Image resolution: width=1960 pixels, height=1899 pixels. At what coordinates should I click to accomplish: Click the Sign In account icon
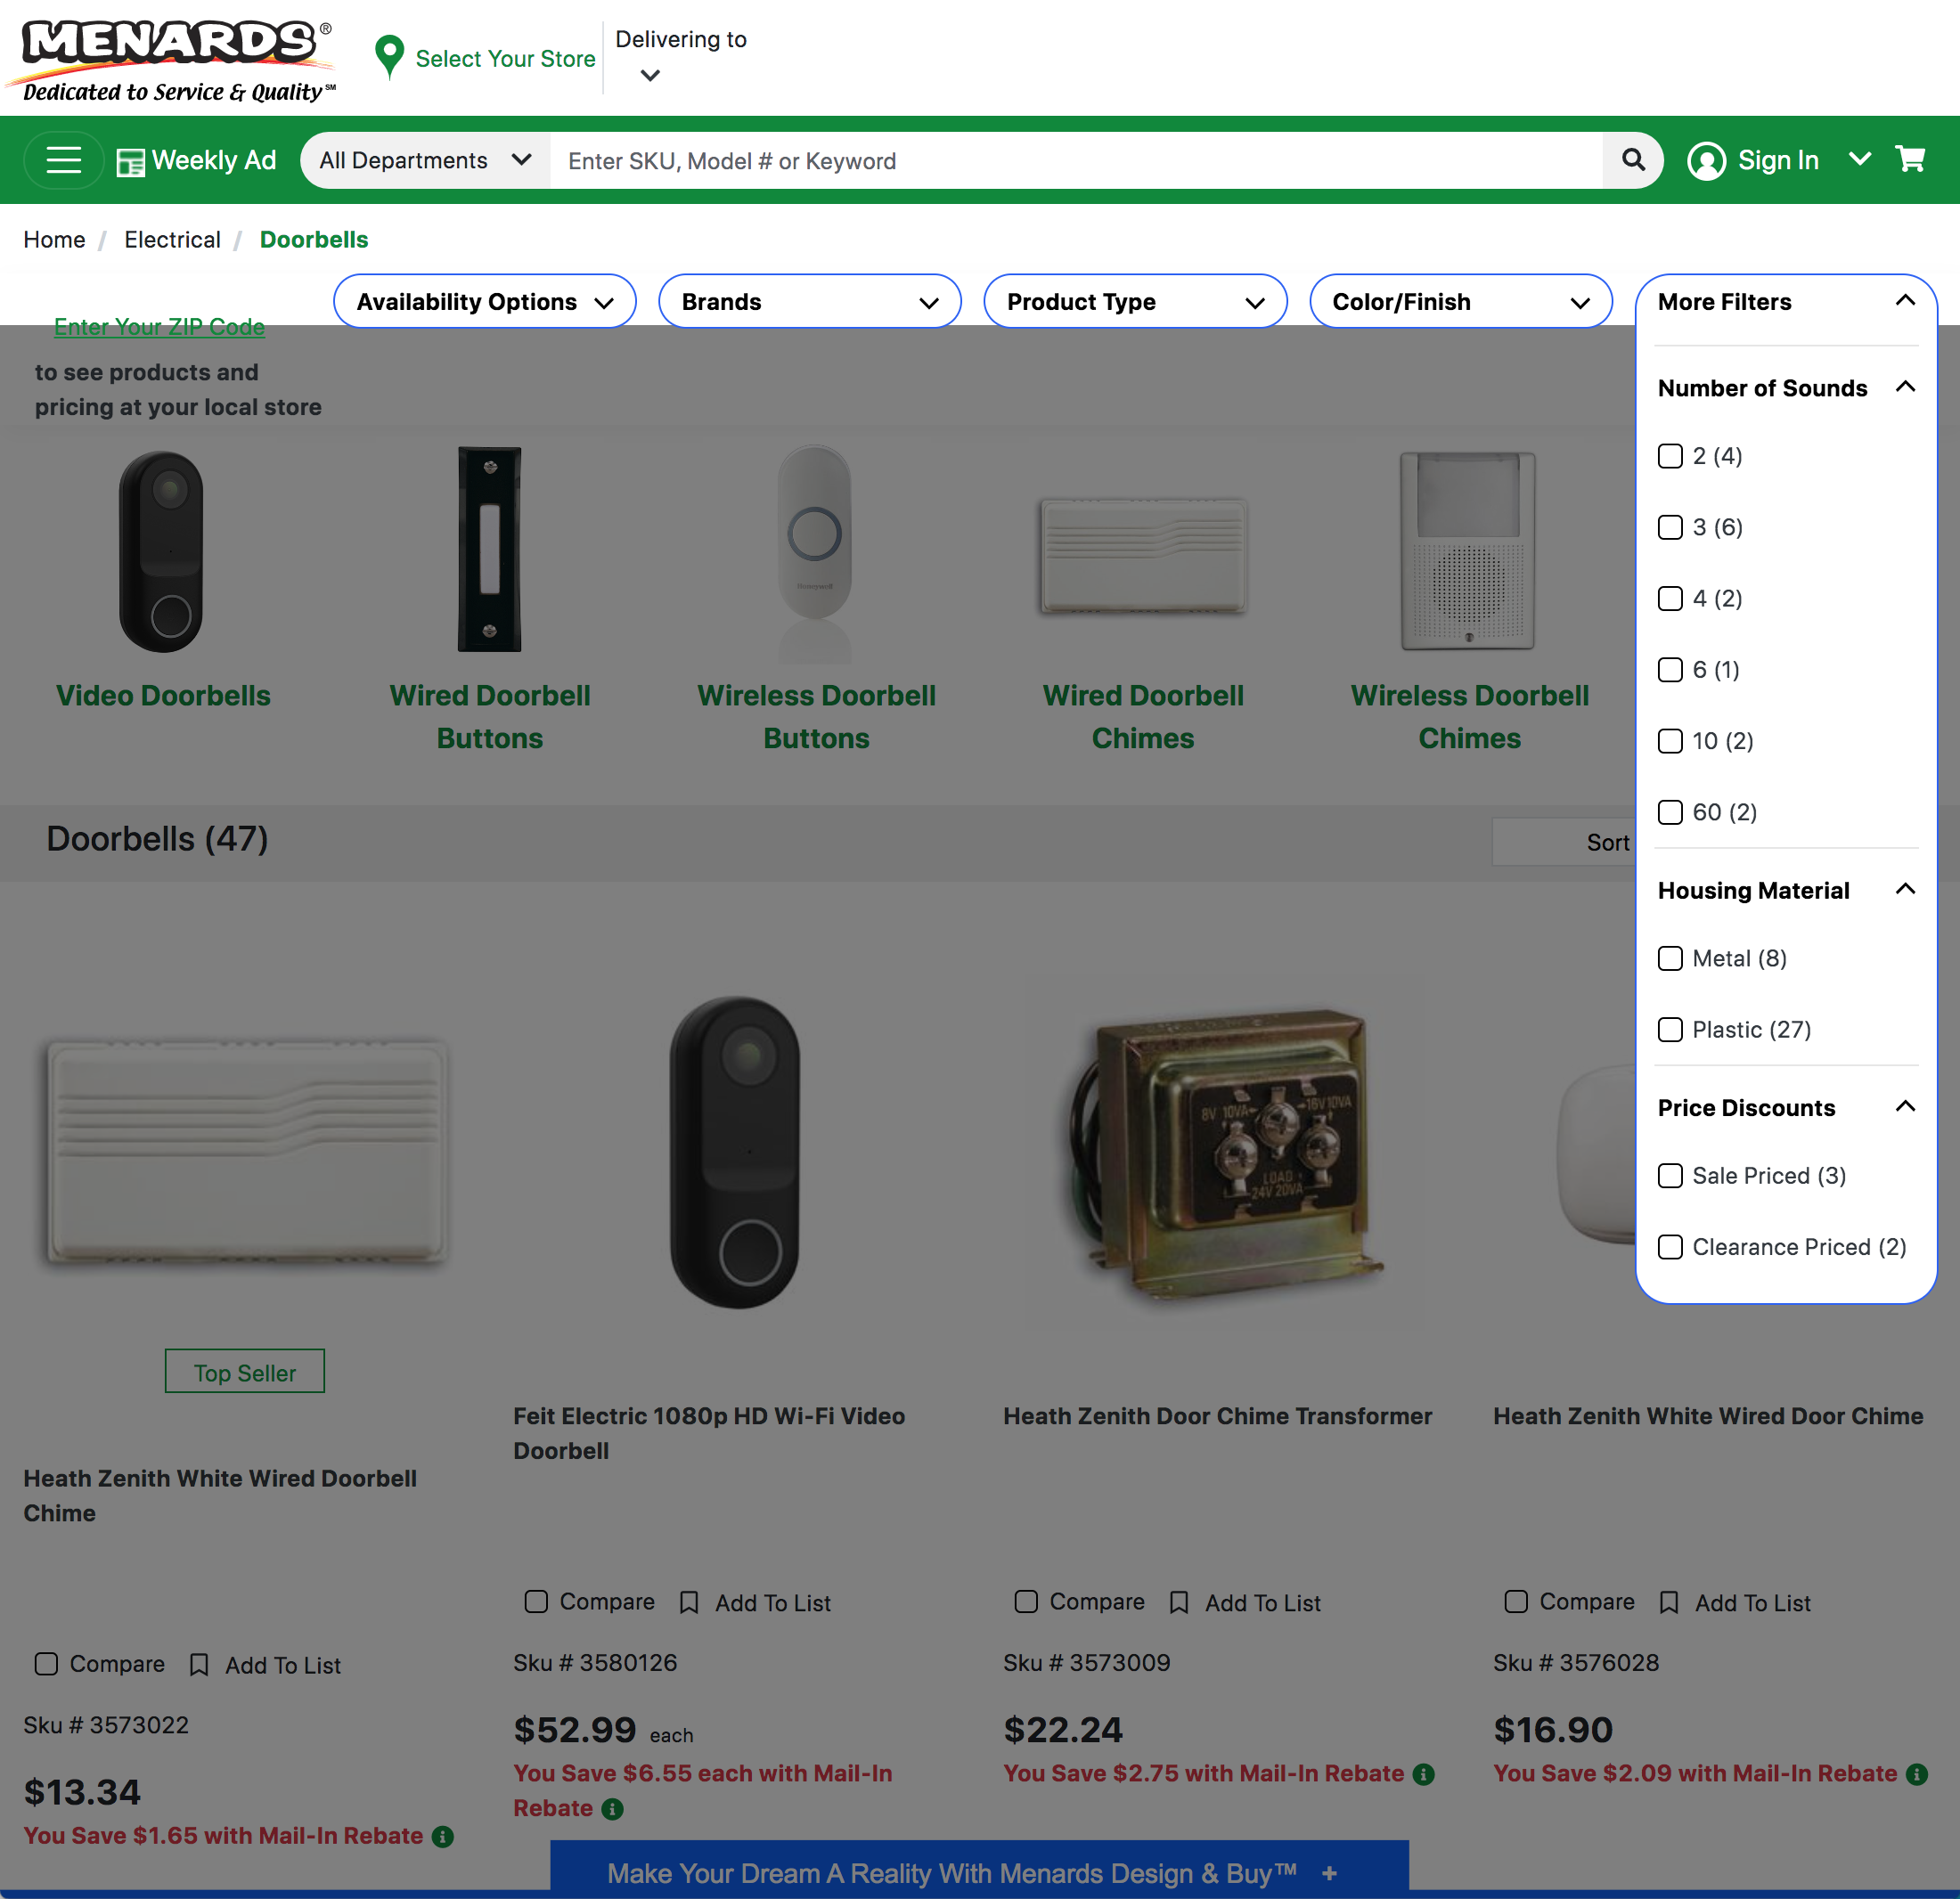click(1708, 160)
